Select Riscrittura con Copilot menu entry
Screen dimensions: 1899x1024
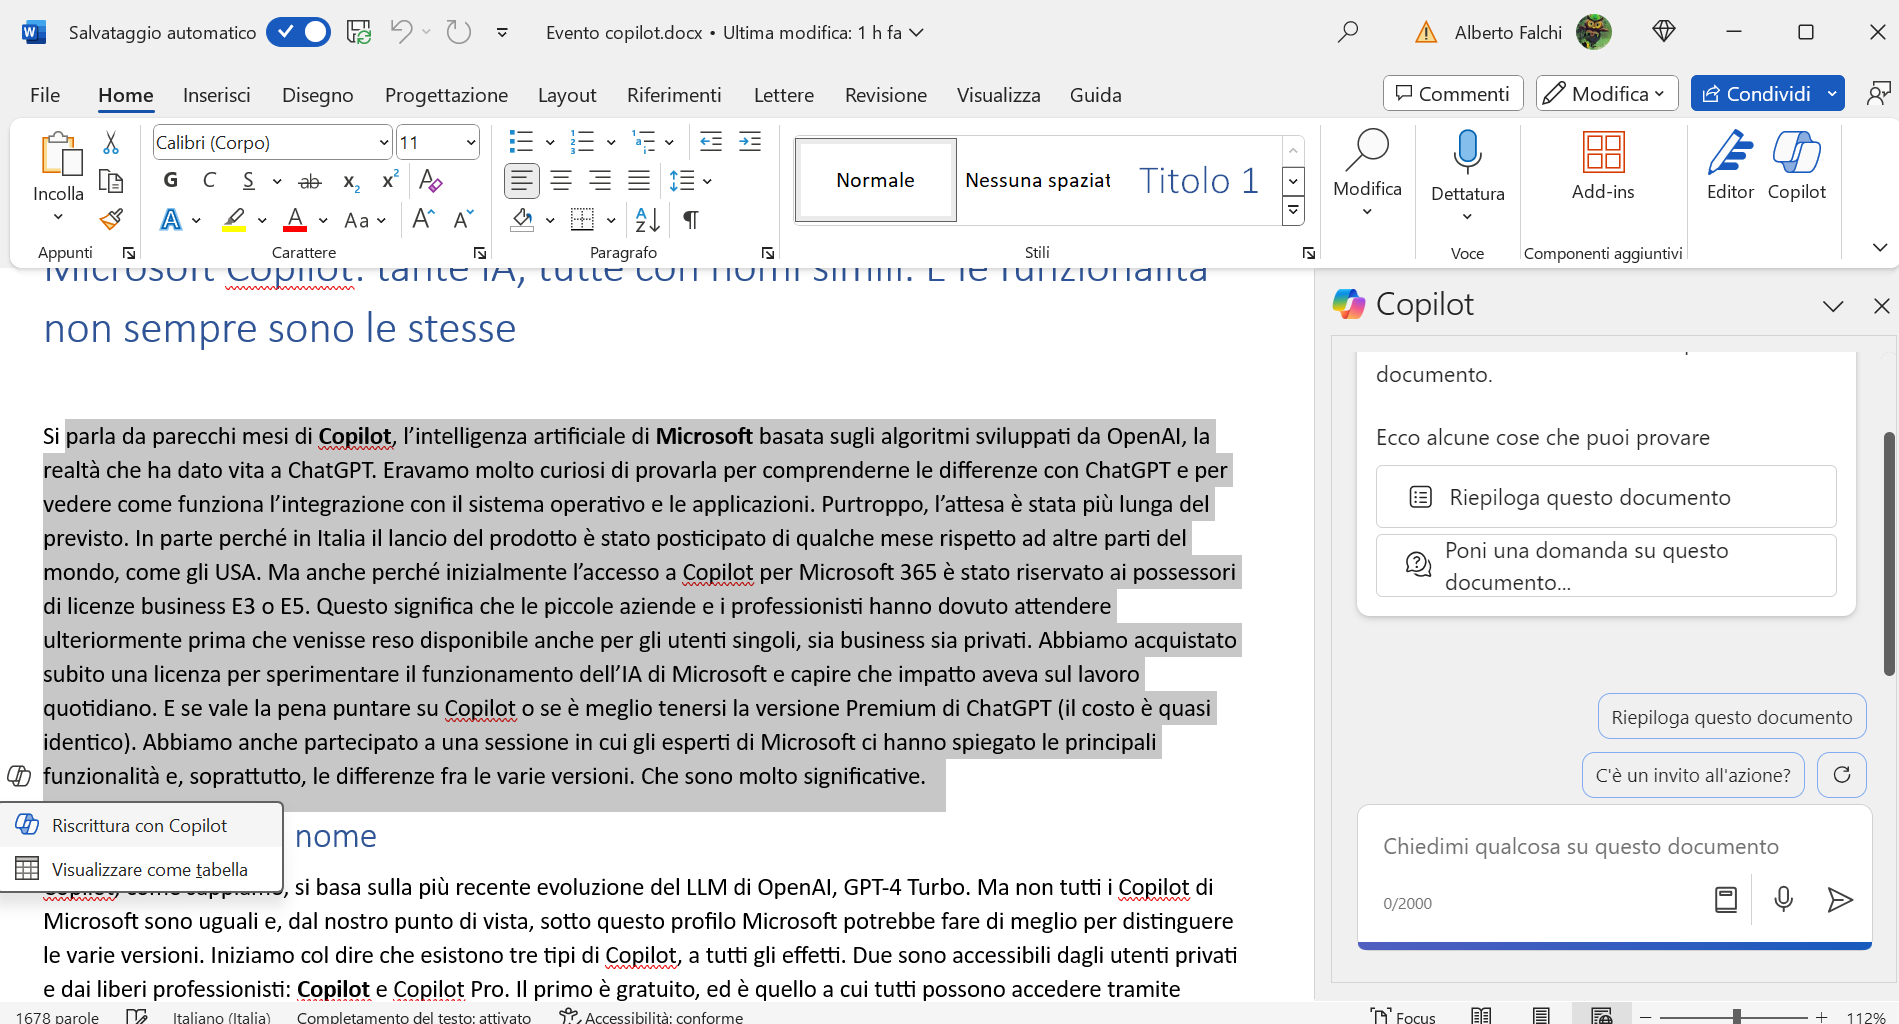[x=142, y=825]
